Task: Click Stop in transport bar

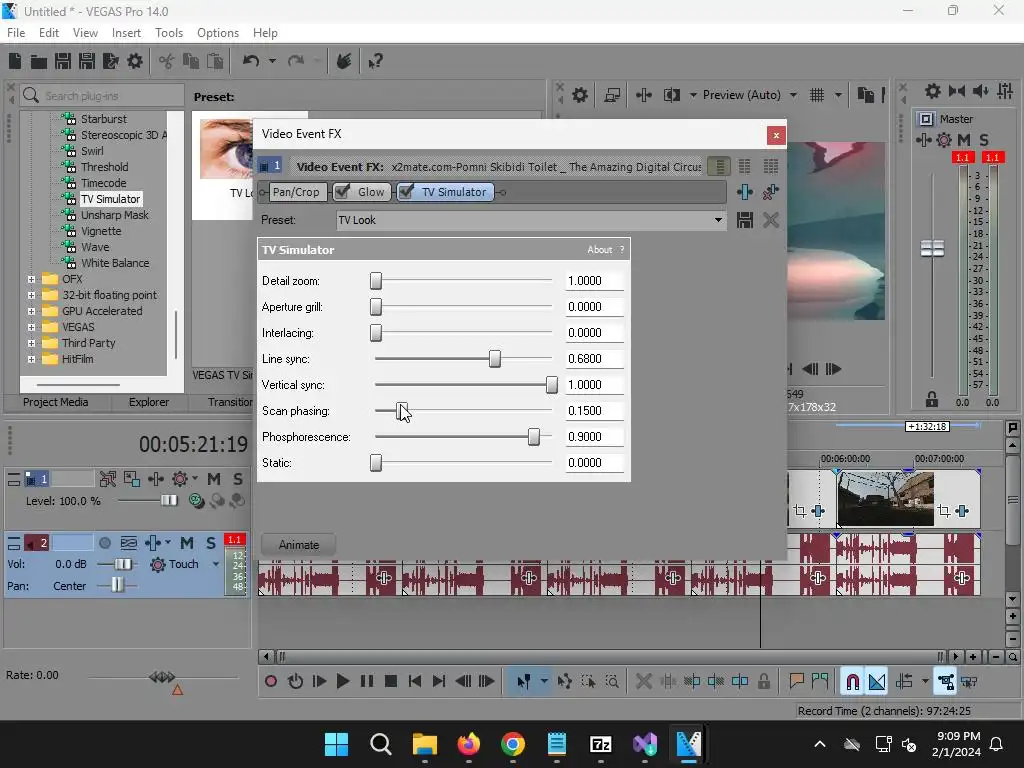Action: (391, 682)
